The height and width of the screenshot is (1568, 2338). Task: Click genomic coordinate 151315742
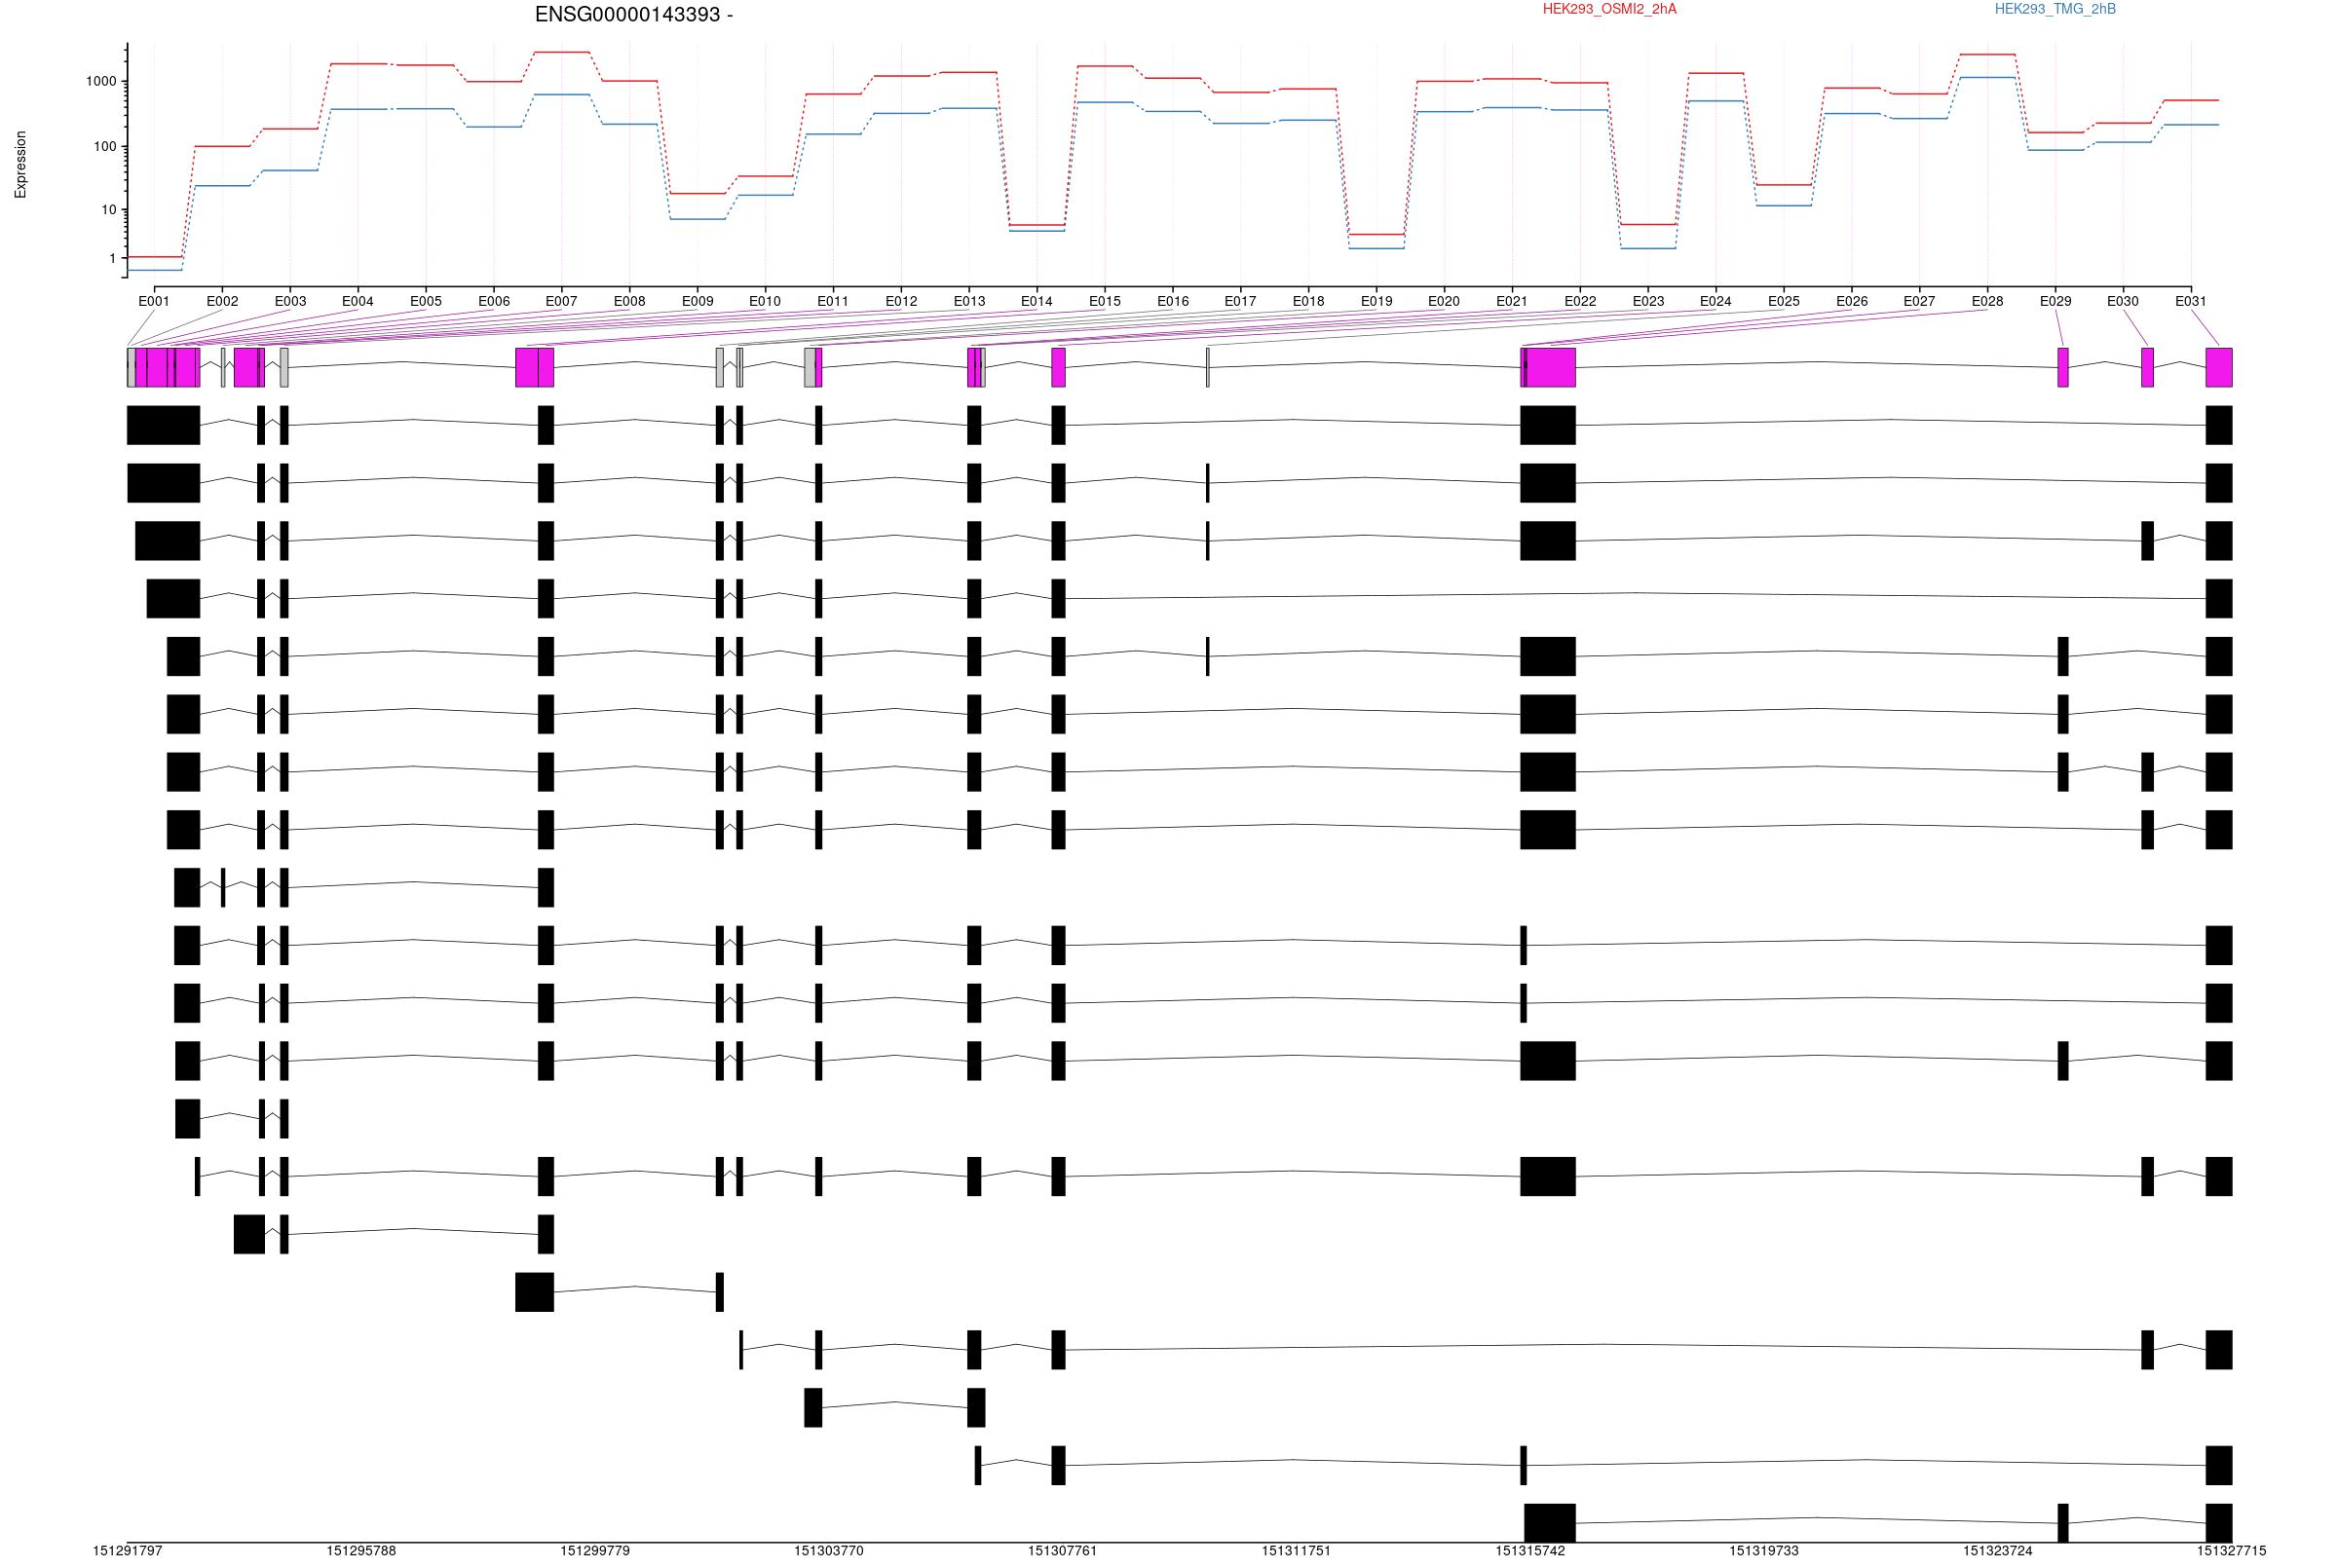1530,1551
